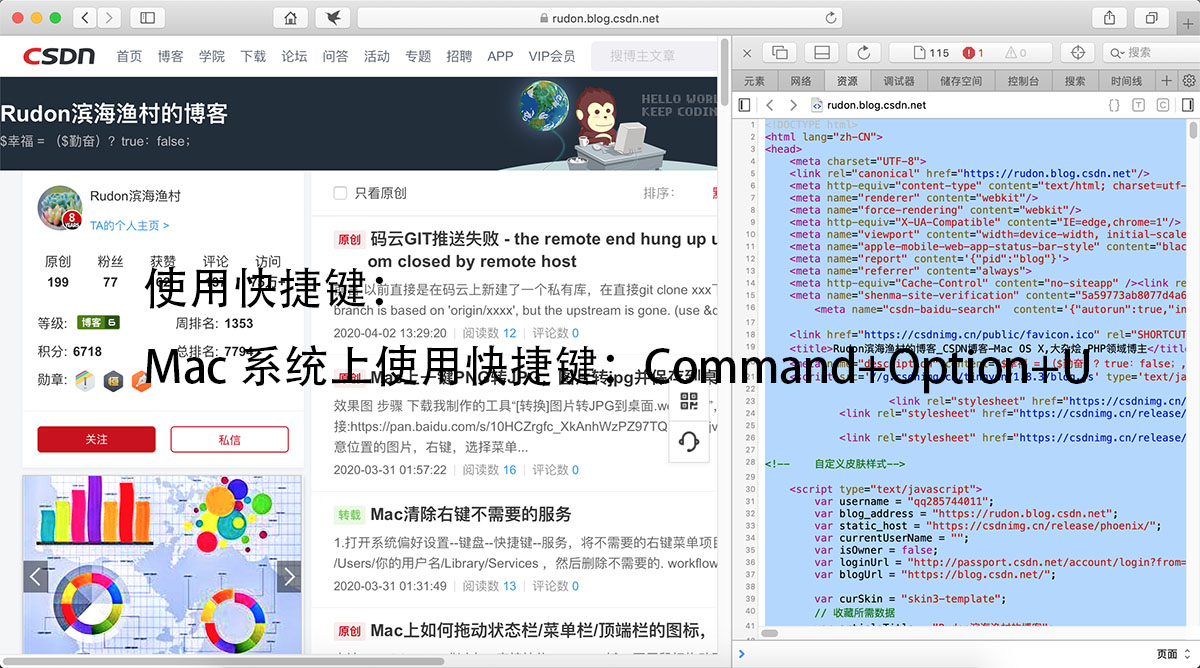Switch to the 时间线 tab
Image resolution: width=1200 pixels, height=668 pixels.
click(x=1127, y=81)
